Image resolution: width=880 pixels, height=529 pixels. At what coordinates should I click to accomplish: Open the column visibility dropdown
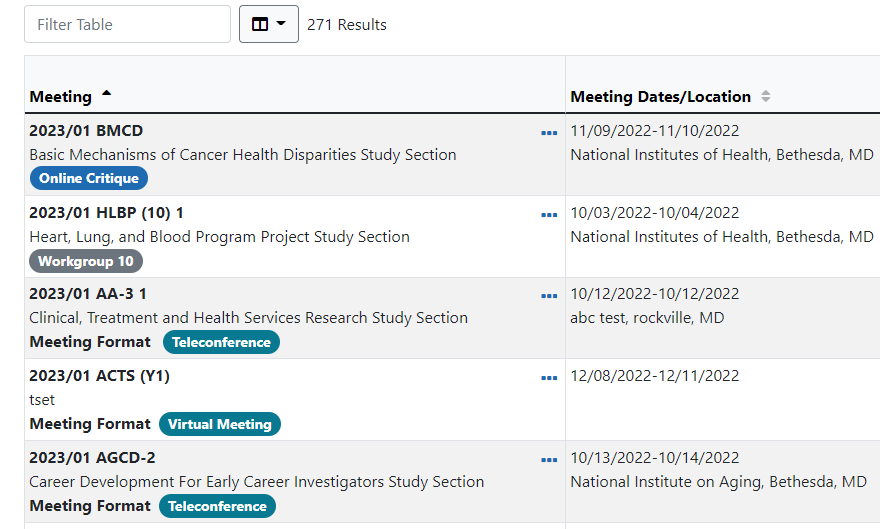(269, 24)
